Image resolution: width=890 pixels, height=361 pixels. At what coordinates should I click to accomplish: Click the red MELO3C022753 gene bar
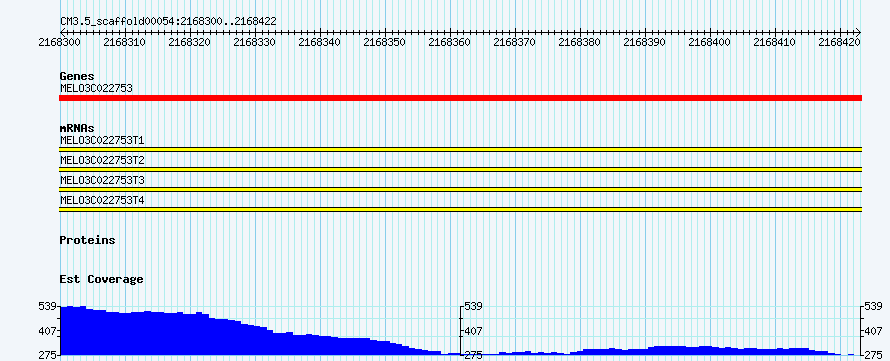pos(460,98)
